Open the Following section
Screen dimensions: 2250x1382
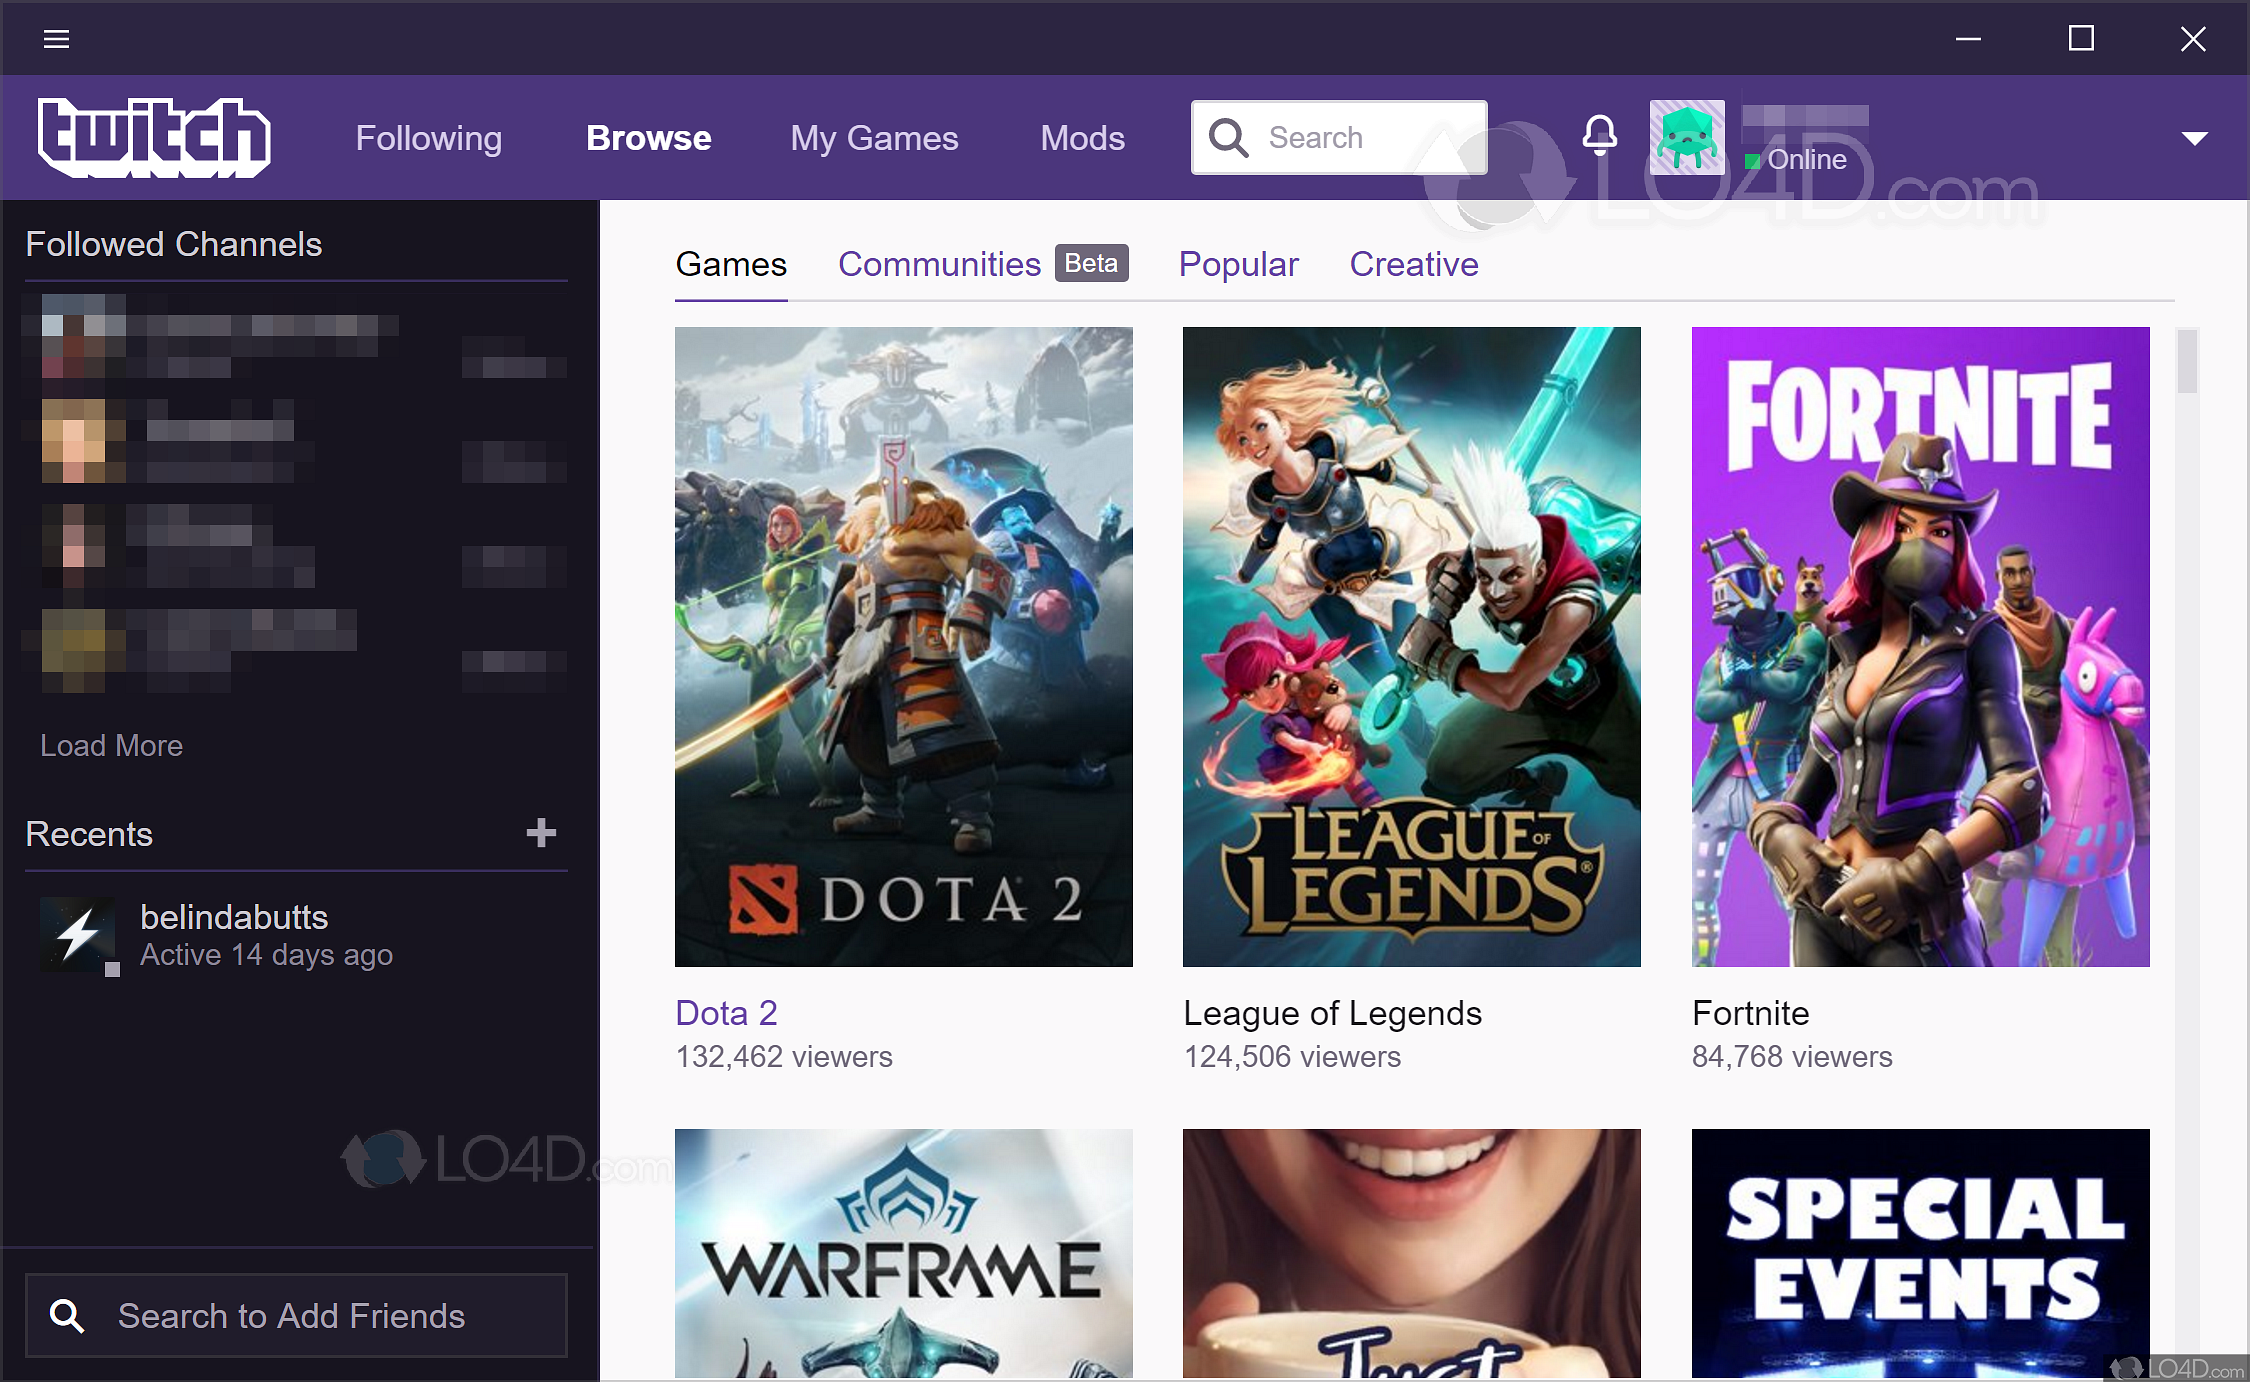tap(429, 138)
